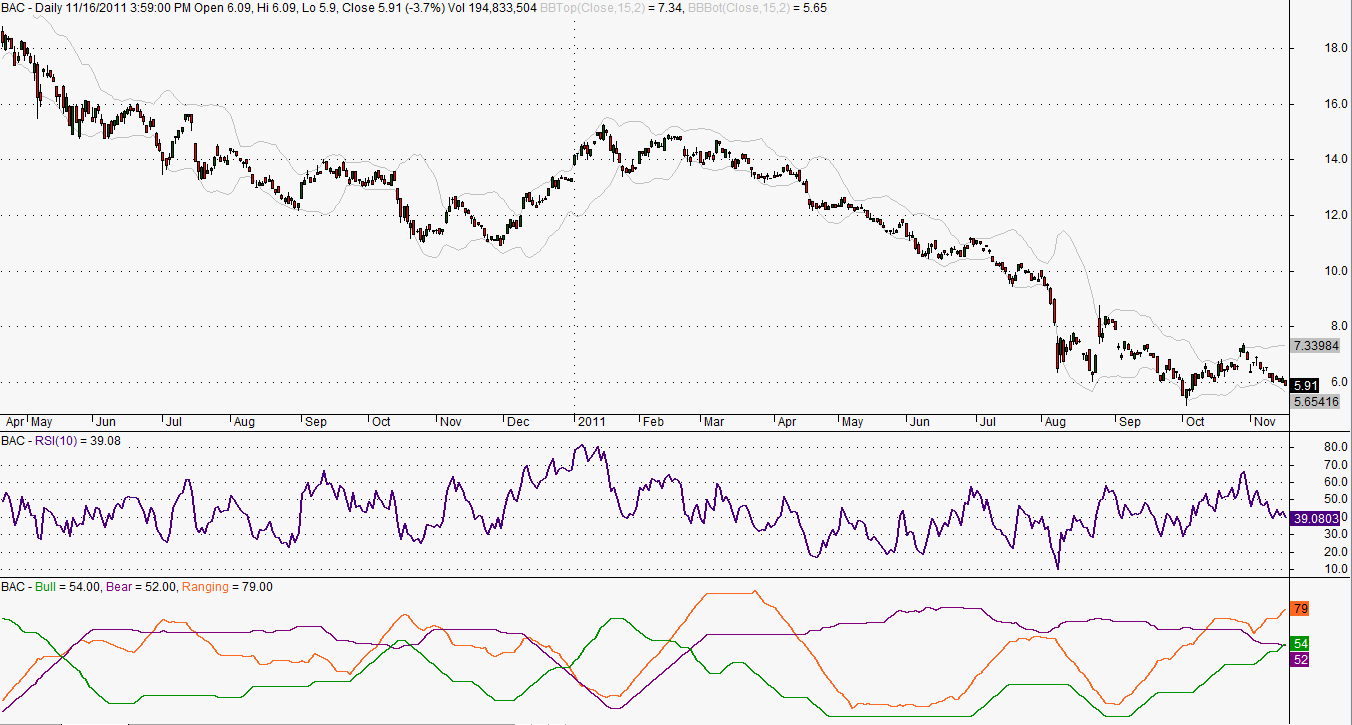Click the purple 39.0803 RSI value tag
Screen dimensions: 1352x725
point(1316,518)
